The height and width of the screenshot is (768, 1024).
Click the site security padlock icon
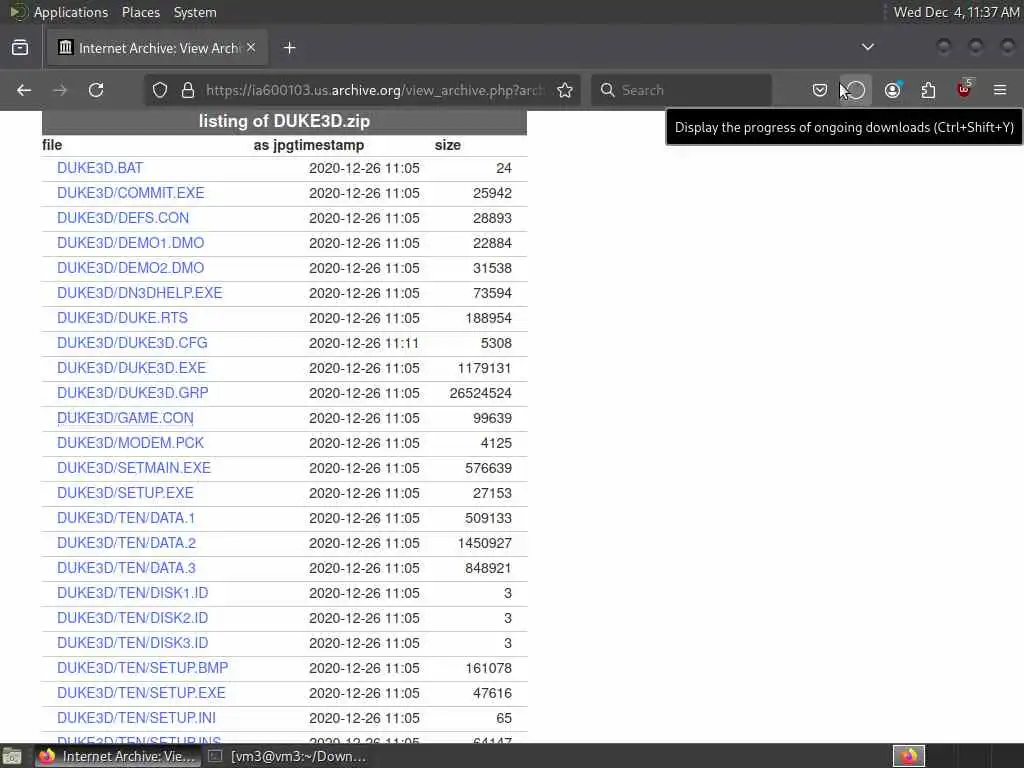(188, 90)
